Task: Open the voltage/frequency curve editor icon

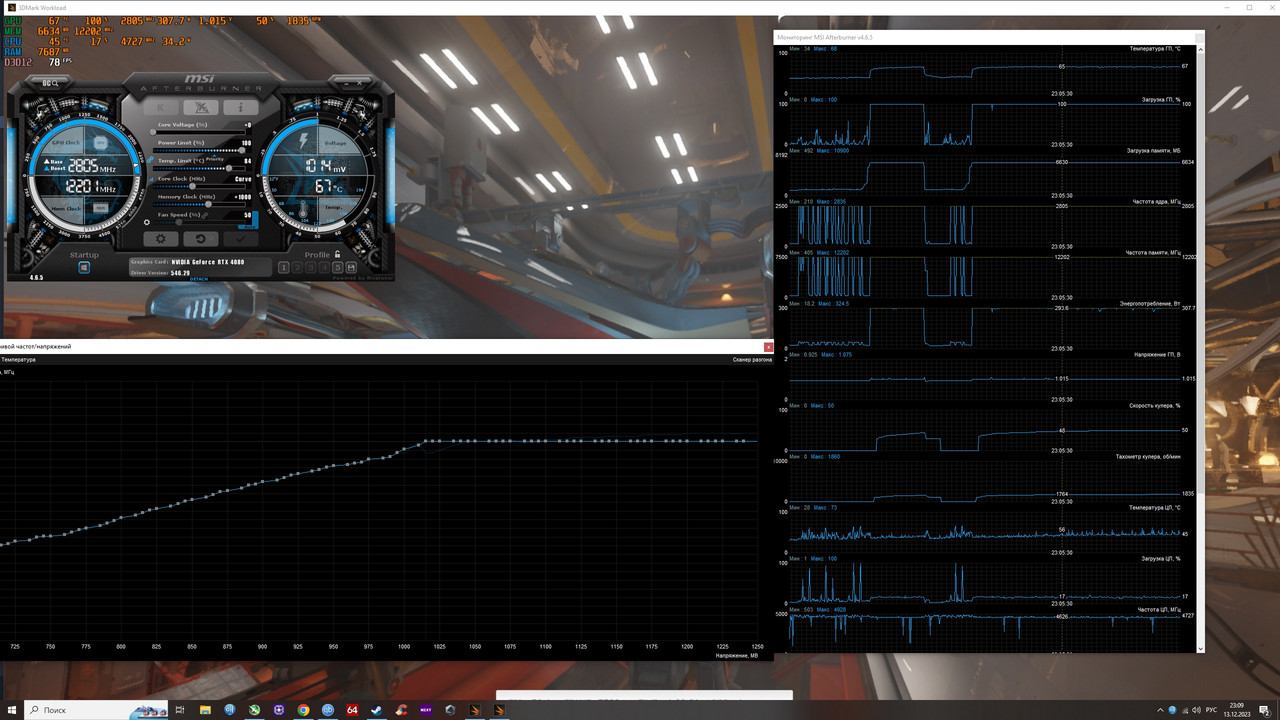Action: click(151, 179)
